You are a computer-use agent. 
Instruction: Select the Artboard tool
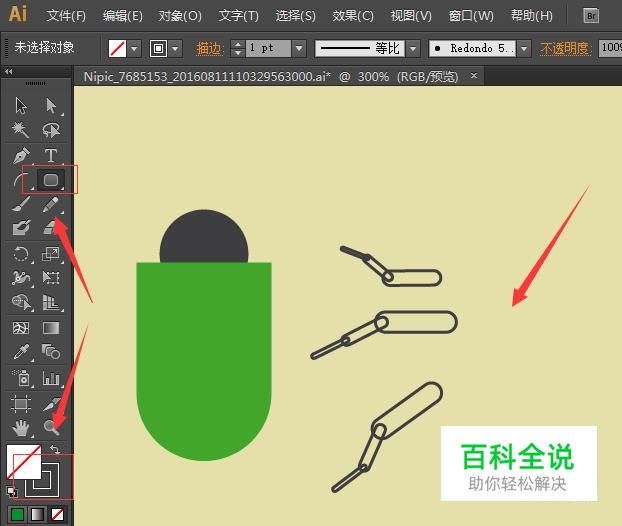[21, 403]
